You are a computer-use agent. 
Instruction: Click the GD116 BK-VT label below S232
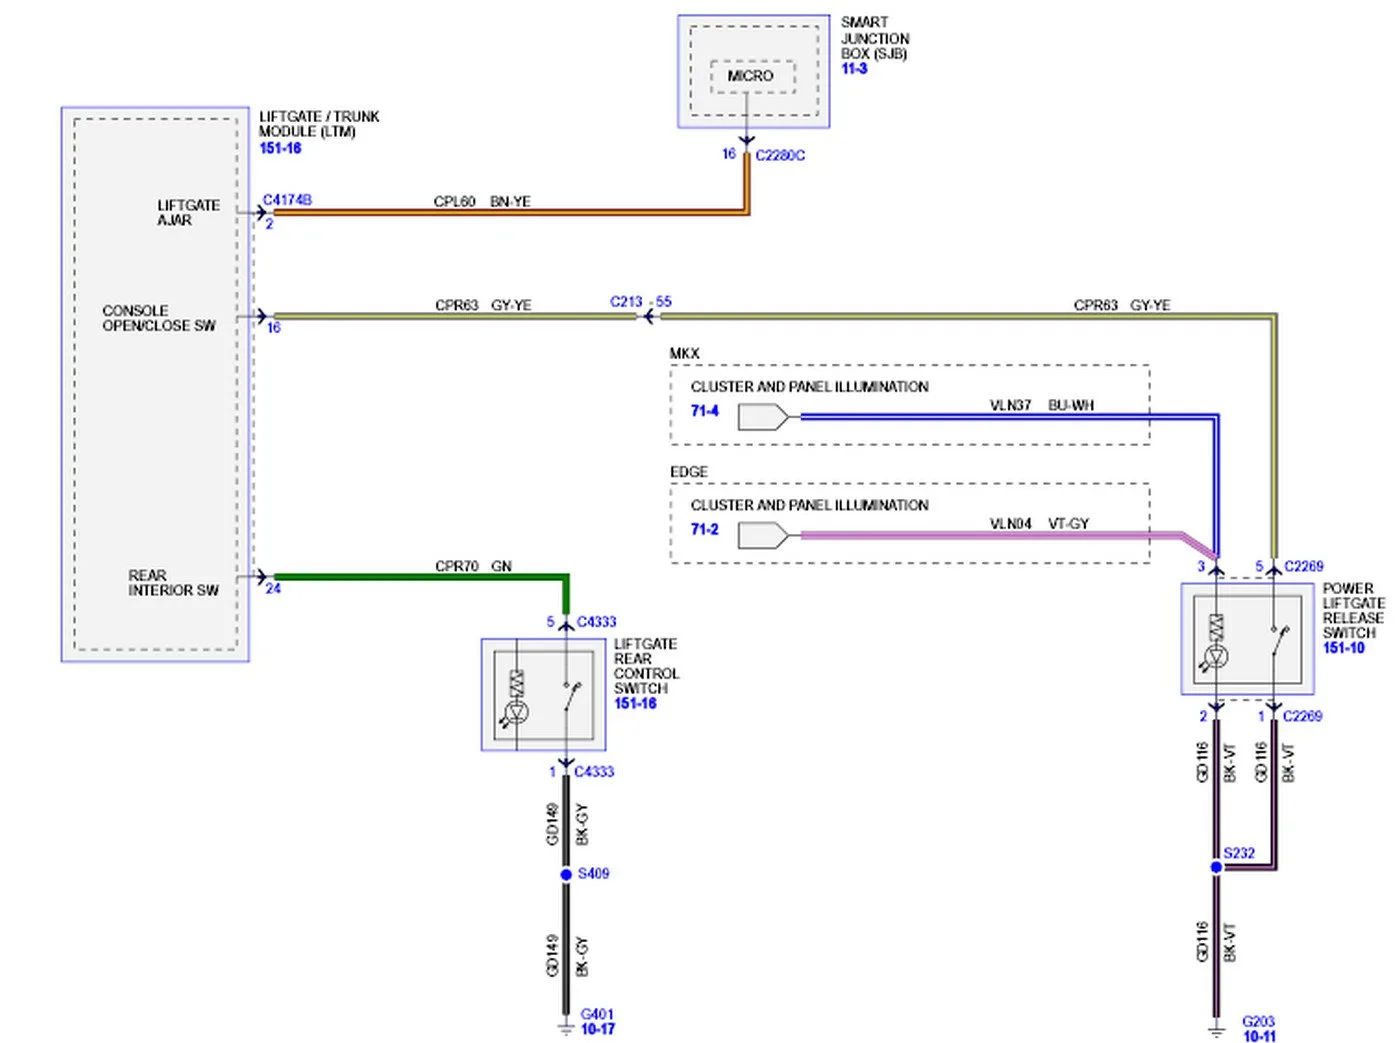1216,943
